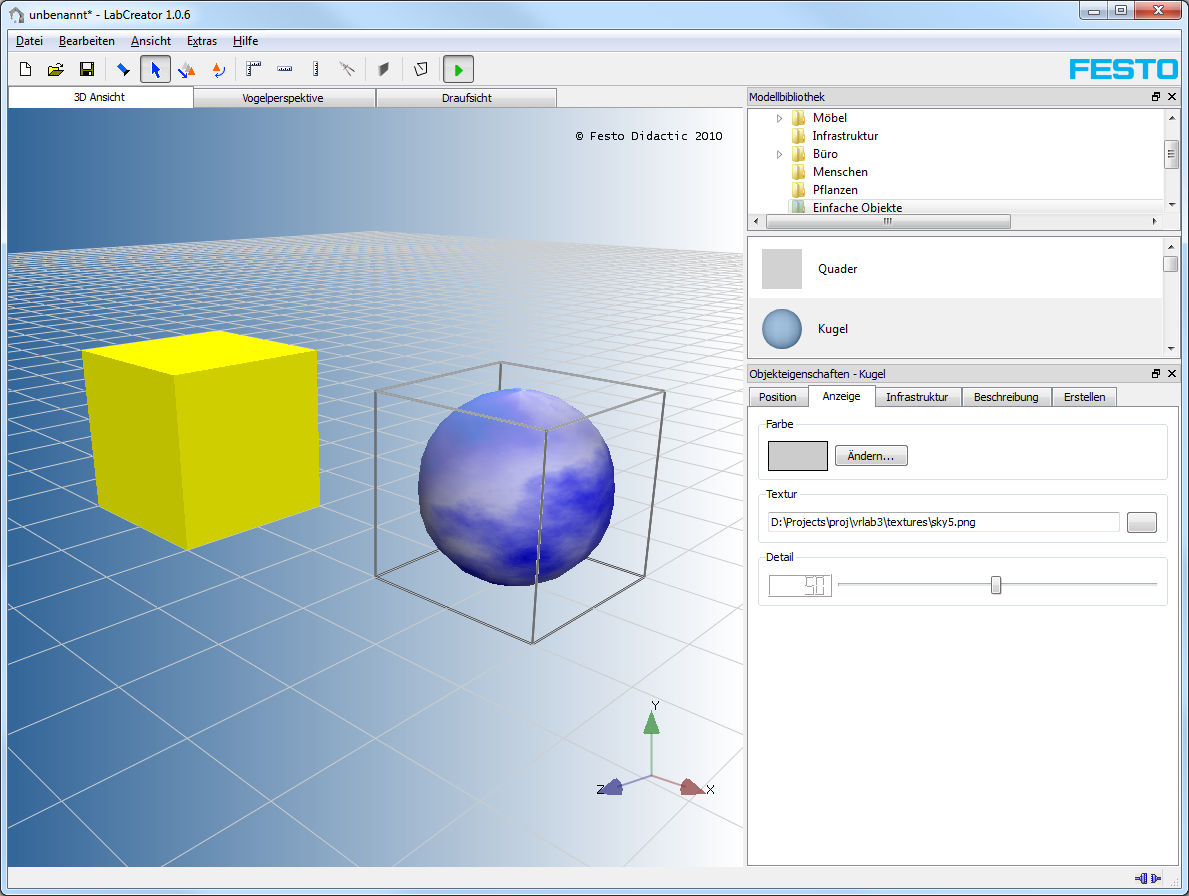Select the Büro folder

pos(825,154)
